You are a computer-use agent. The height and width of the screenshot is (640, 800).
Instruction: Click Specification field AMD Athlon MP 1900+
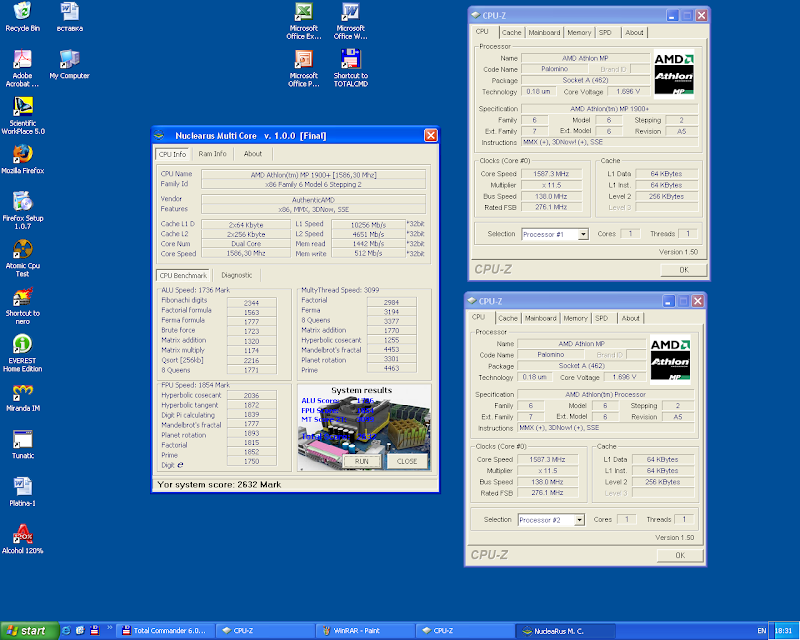pos(609,109)
